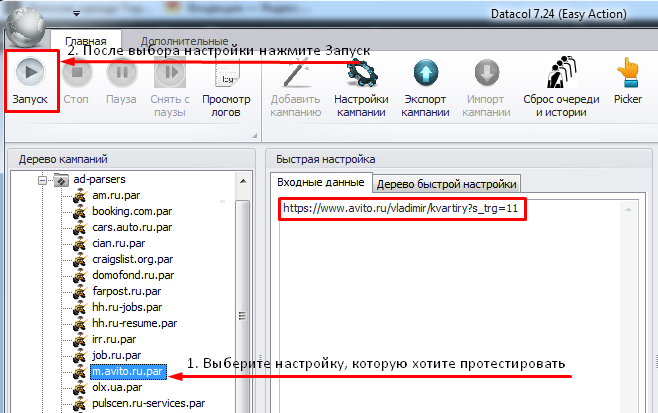Click the campaign tree scrollbar up arrow
658x413 pixels.
tap(243, 181)
